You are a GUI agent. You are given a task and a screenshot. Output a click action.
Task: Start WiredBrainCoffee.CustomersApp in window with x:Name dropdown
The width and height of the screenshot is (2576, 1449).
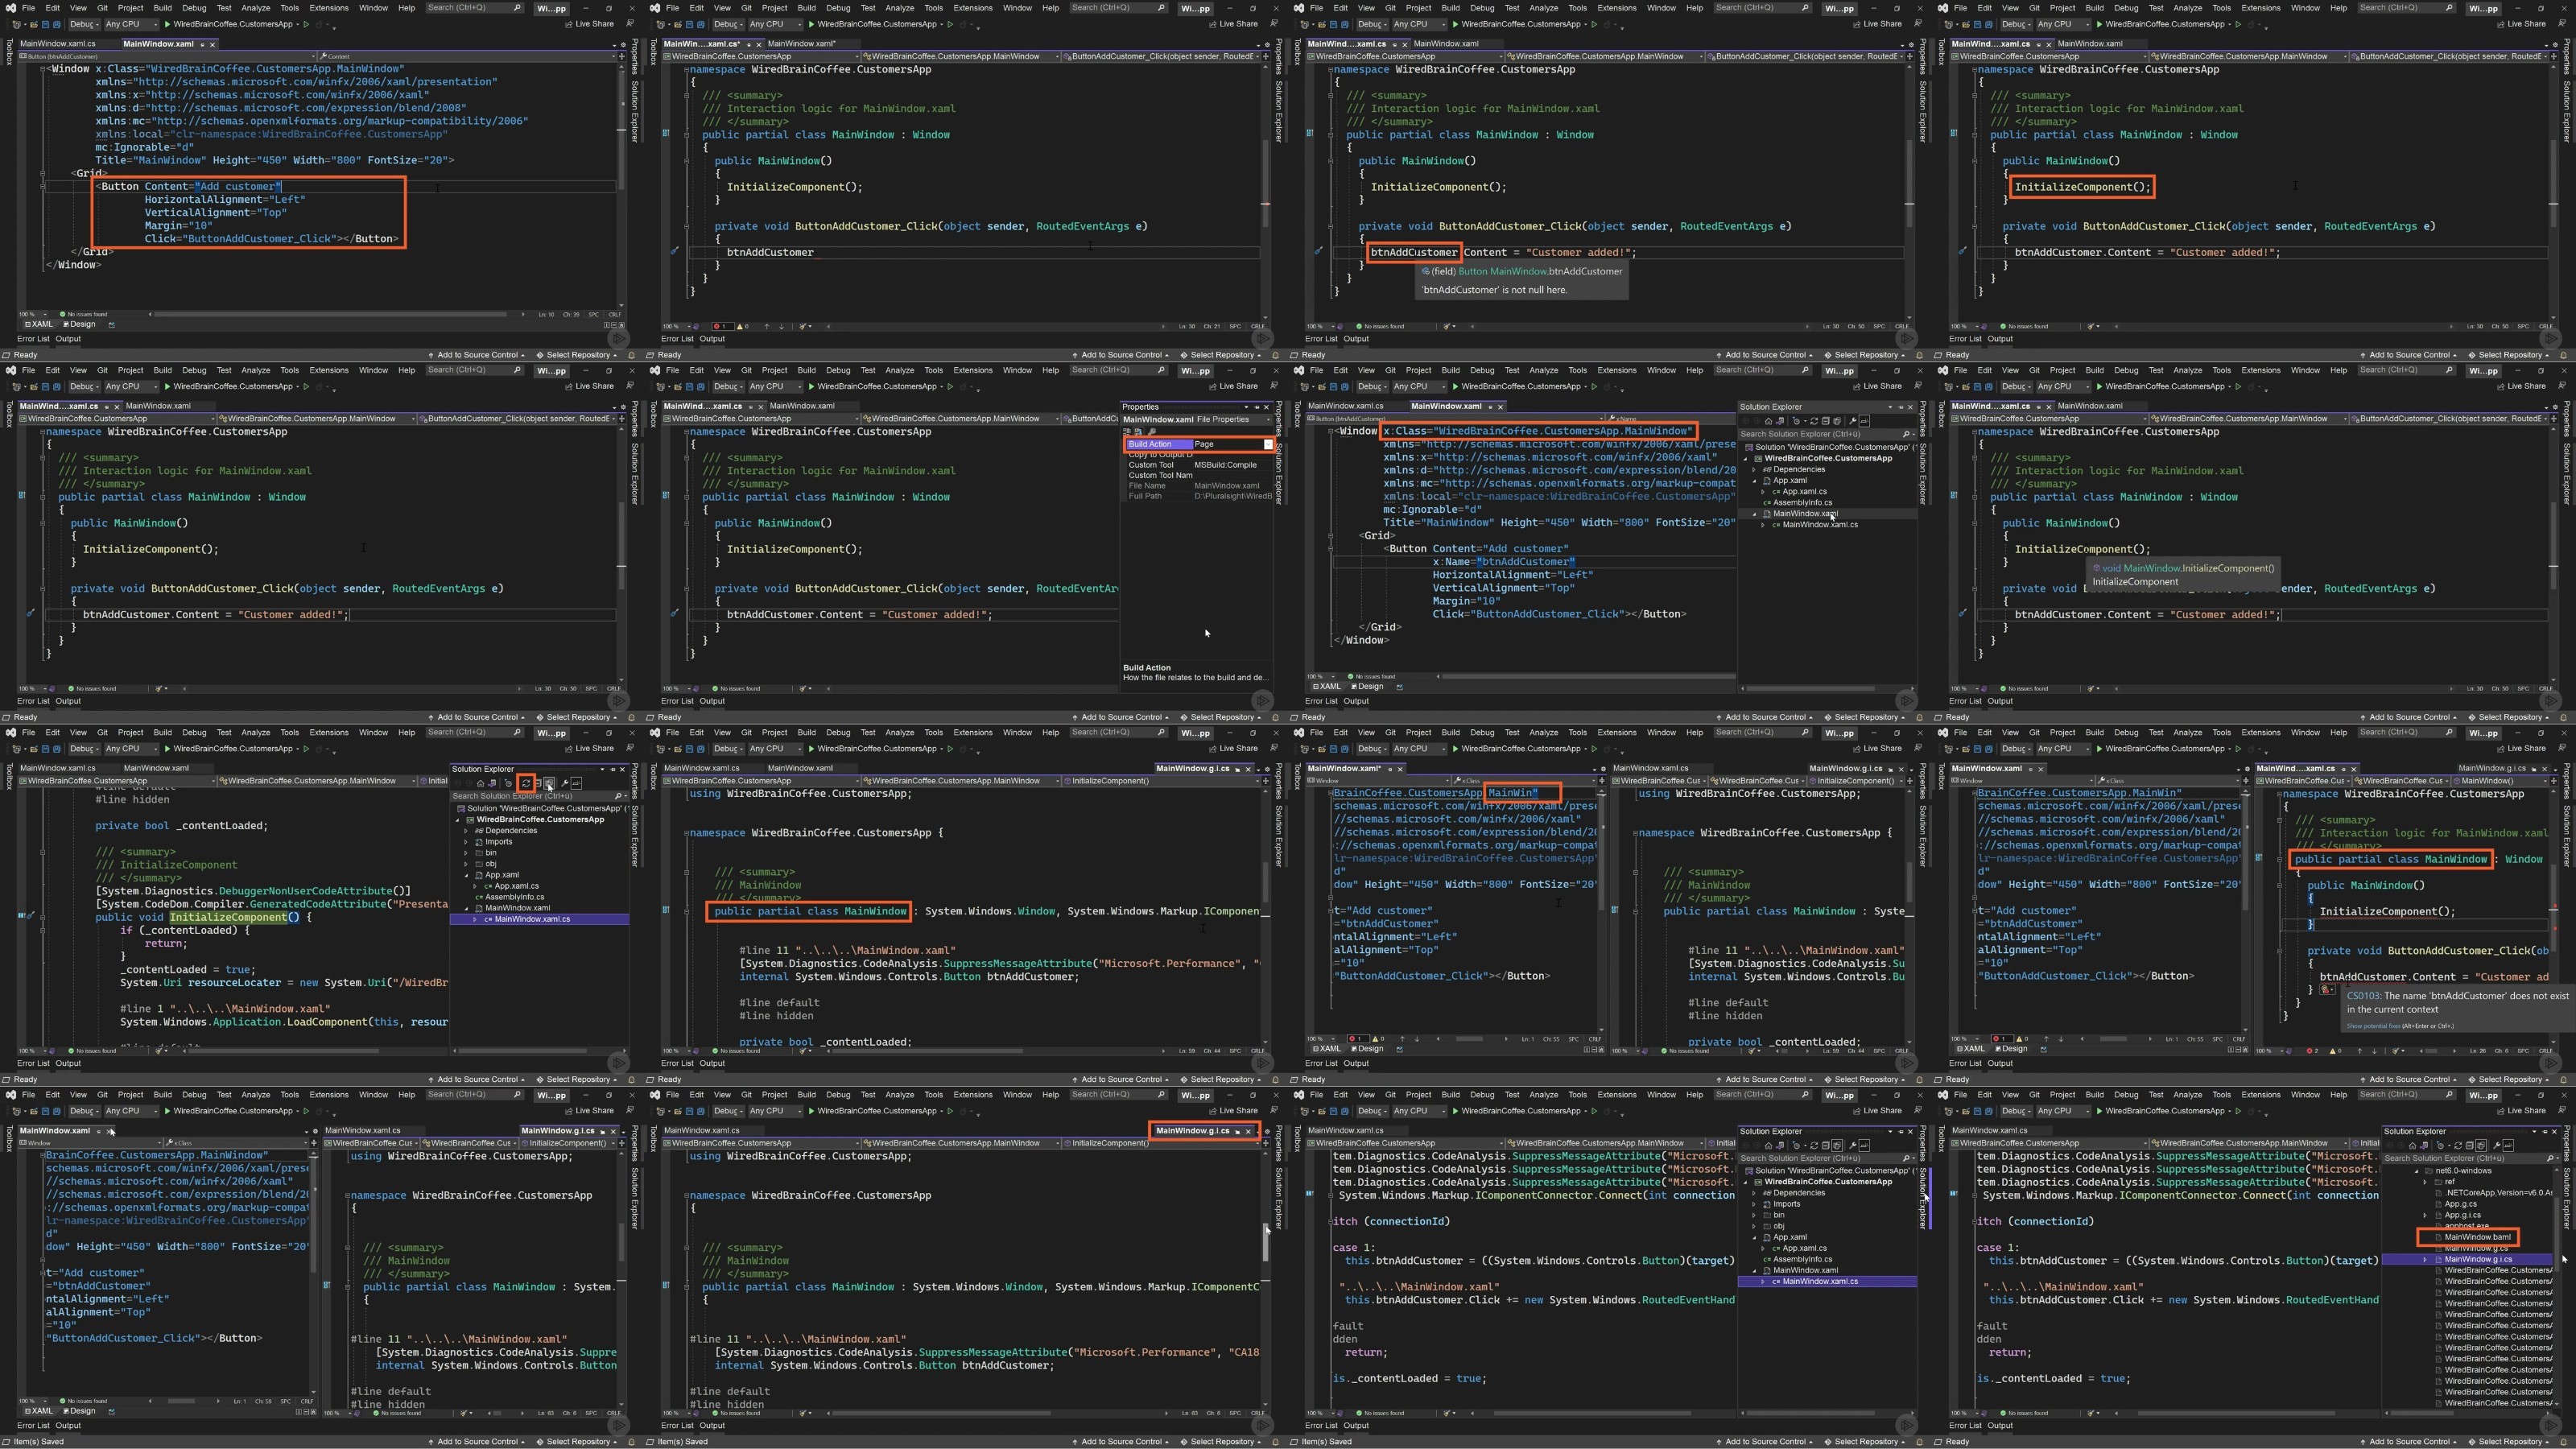[x=1521, y=386]
